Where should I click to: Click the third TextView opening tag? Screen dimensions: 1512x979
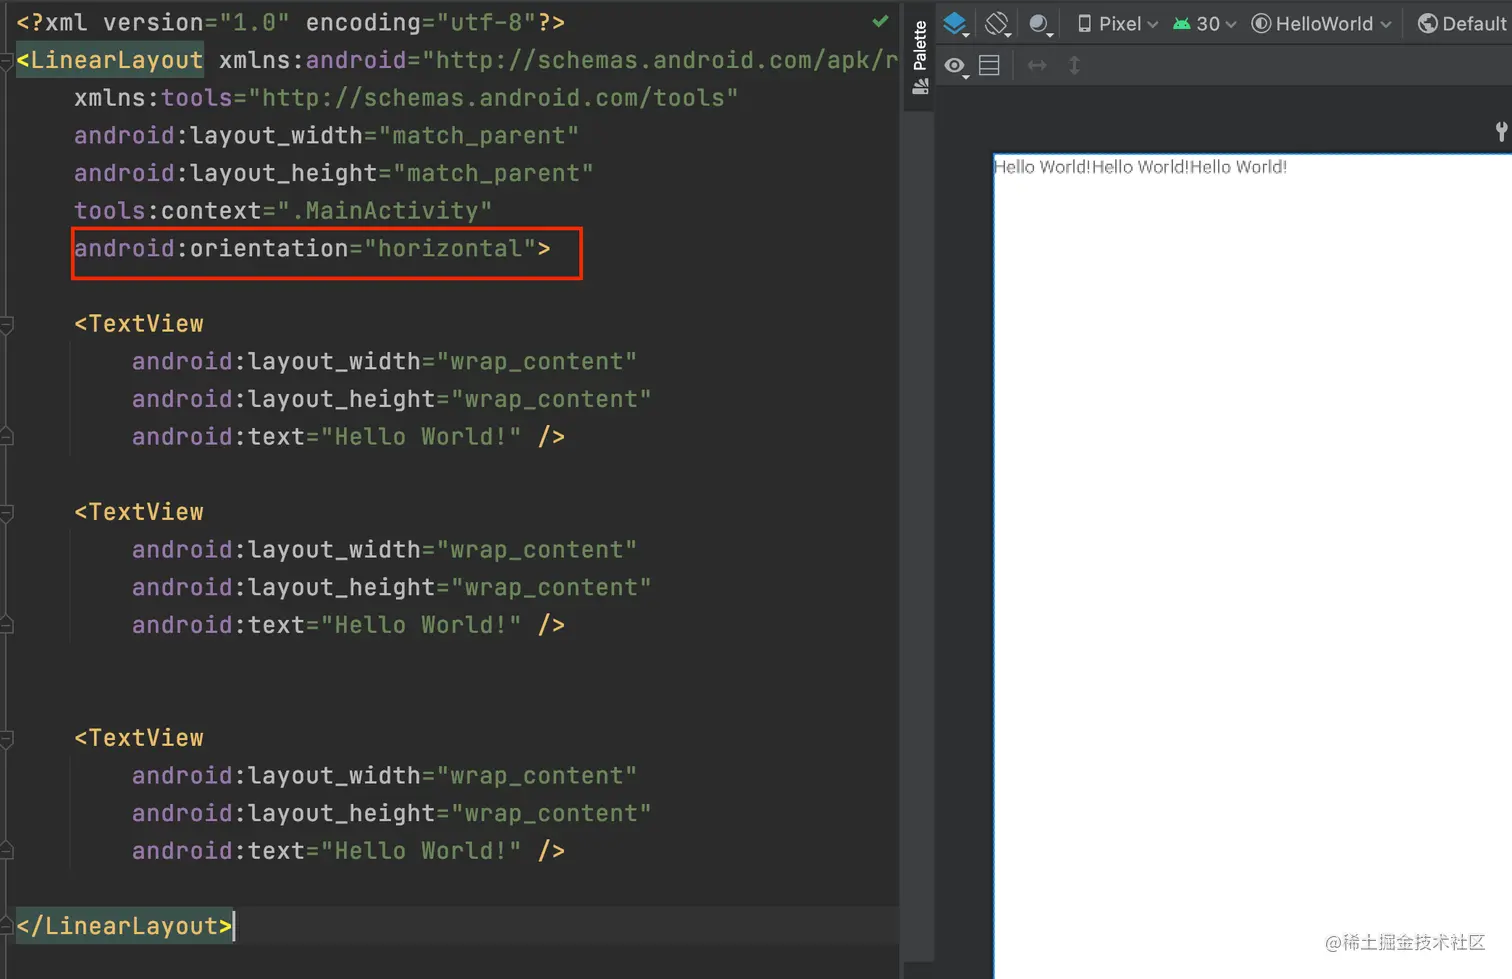139,738
